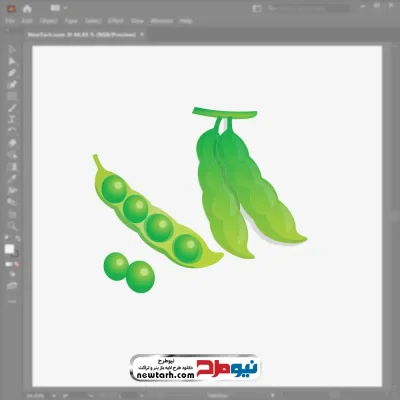
Task: Click the white Fill color swatch
Action: click(x=9, y=249)
